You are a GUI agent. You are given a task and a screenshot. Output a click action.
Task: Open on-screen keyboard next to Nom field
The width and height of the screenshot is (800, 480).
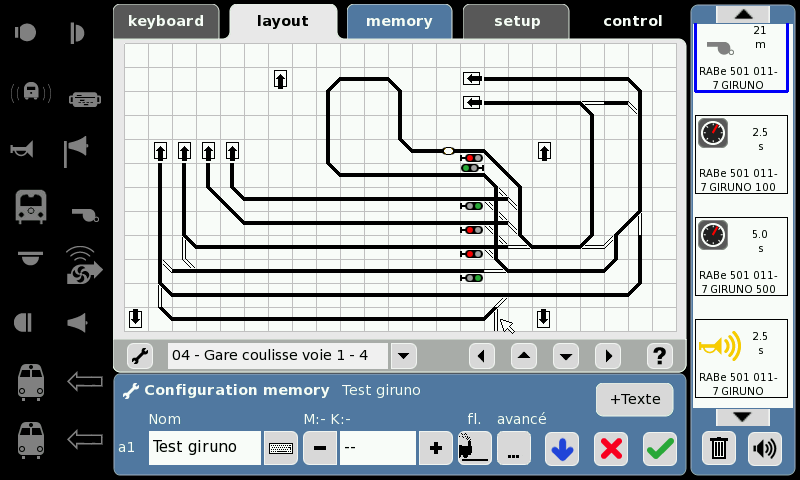281,449
